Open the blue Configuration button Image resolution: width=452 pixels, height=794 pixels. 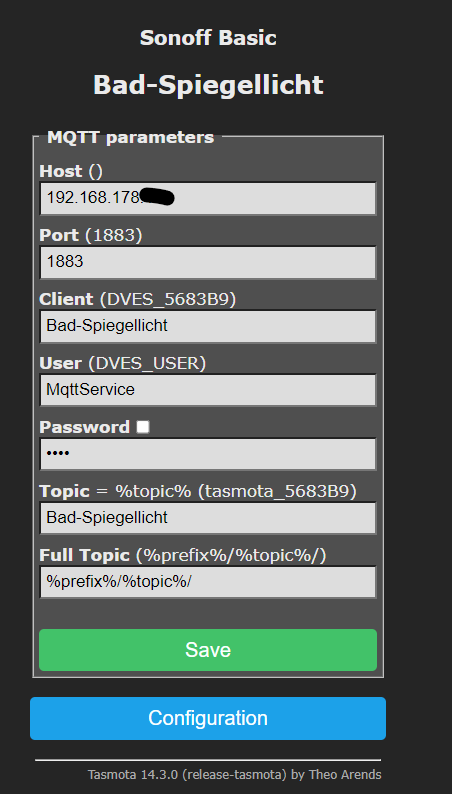(x=208, y=718)
